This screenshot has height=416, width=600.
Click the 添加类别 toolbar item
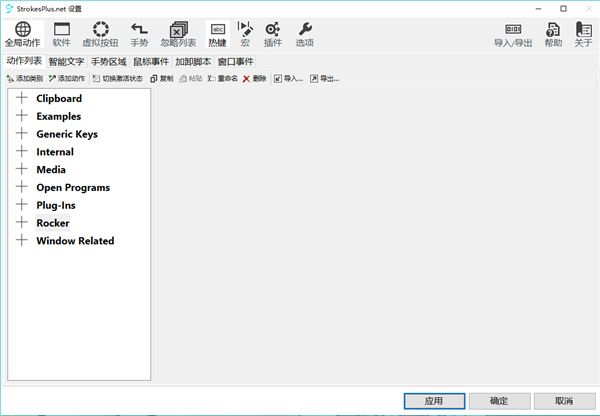24,78
